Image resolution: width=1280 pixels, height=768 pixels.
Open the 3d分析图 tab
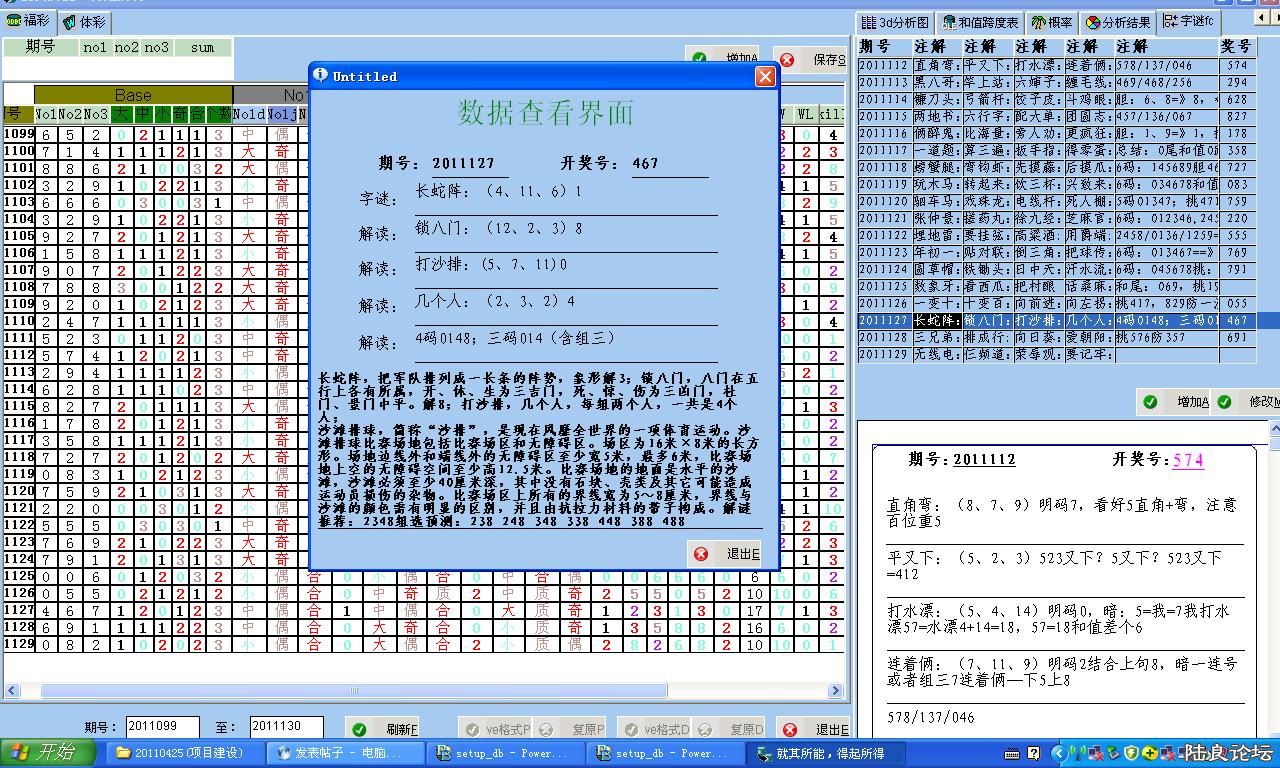(895, 22)
